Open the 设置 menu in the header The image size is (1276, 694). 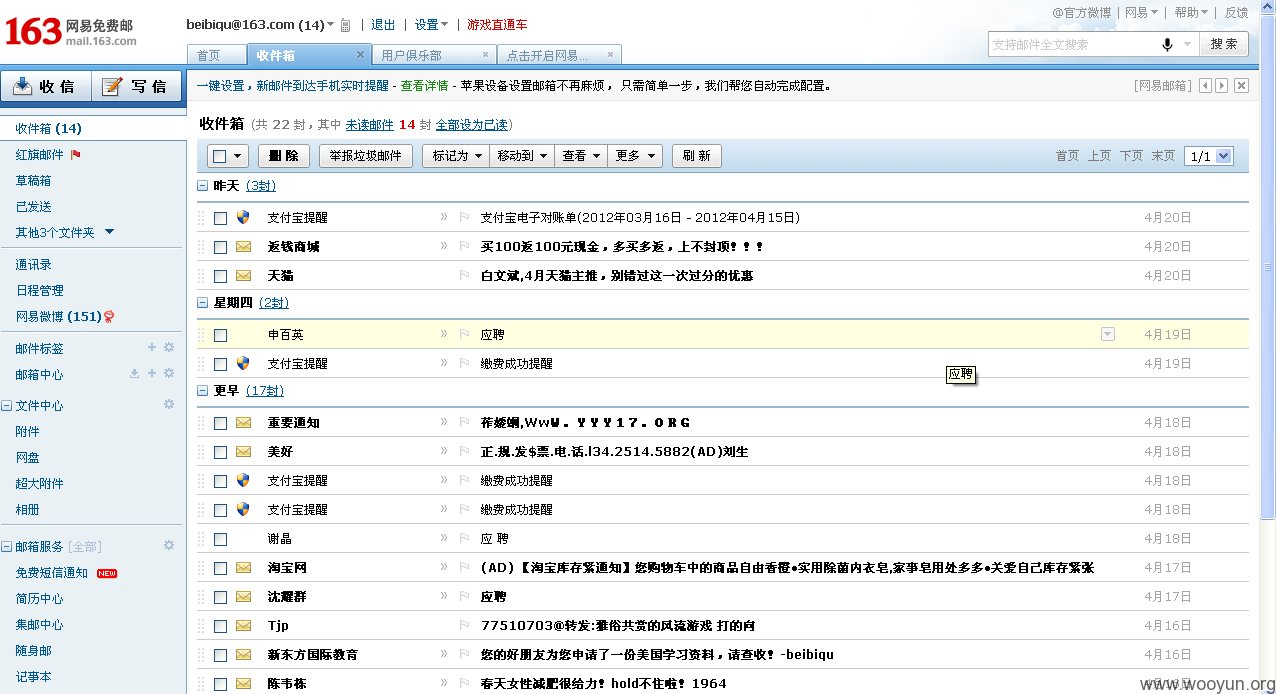(431, 25)
